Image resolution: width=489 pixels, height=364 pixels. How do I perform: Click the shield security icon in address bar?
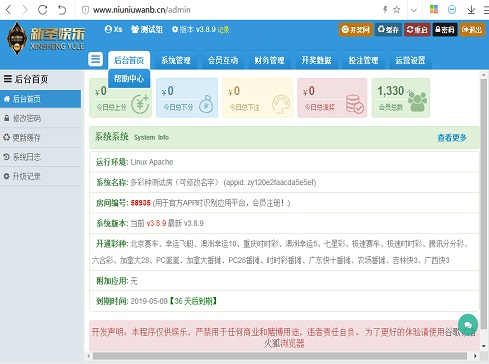[x=85, y=10]
